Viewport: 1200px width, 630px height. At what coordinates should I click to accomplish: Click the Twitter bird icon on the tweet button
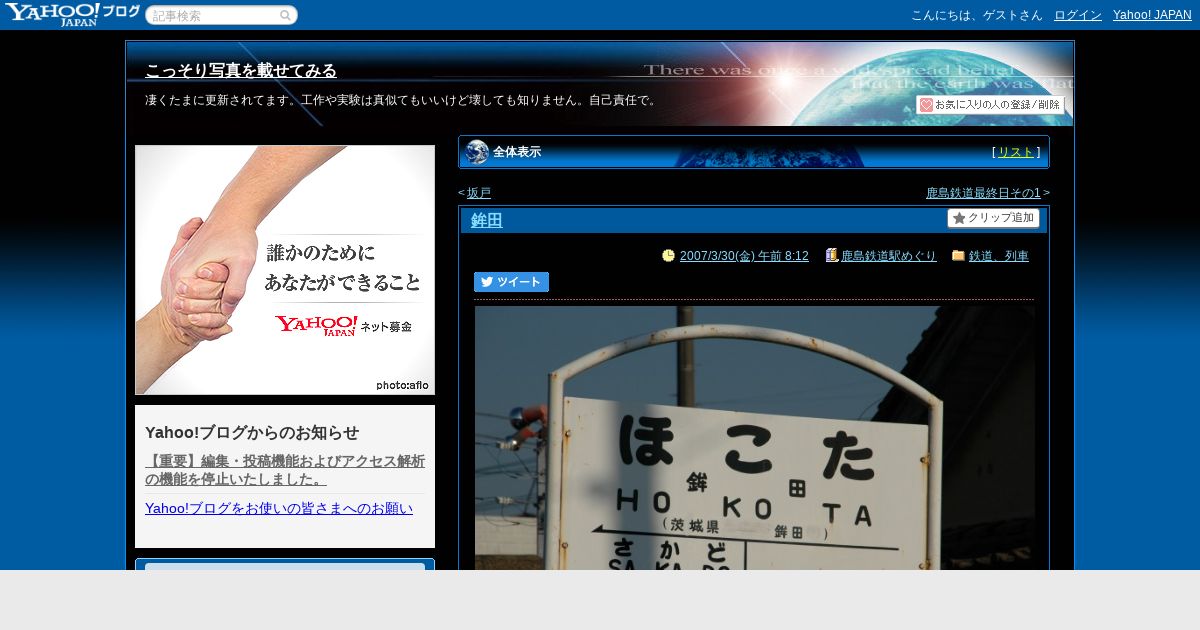click(x=487, y=282)
